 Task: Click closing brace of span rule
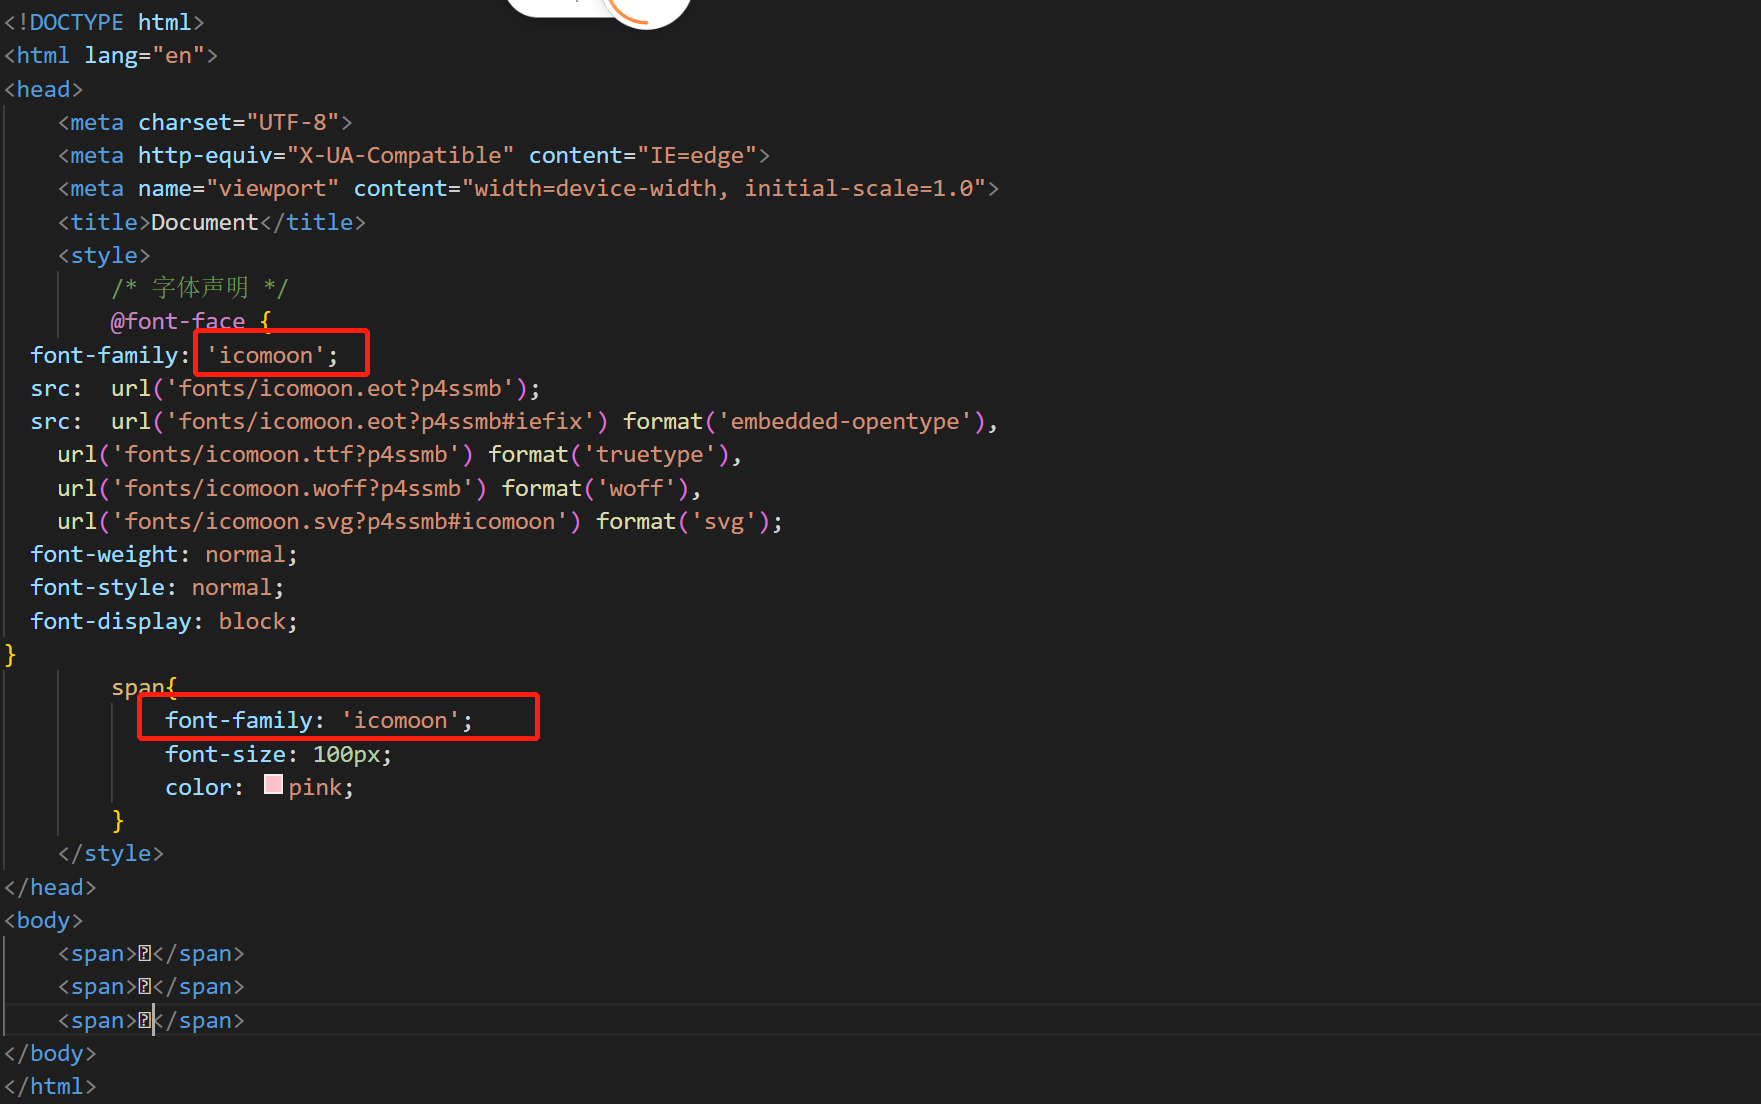118,820
